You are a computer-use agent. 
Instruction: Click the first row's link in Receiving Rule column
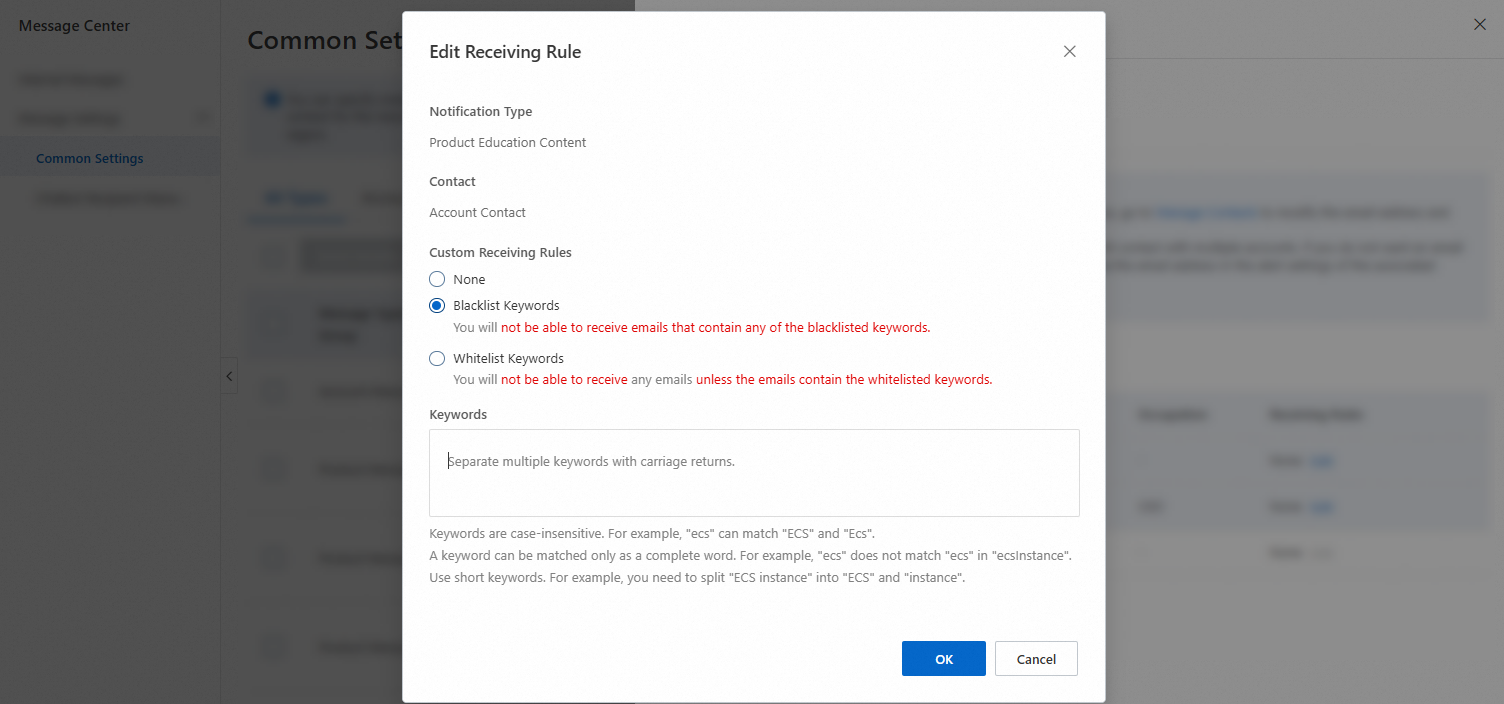1322,461
